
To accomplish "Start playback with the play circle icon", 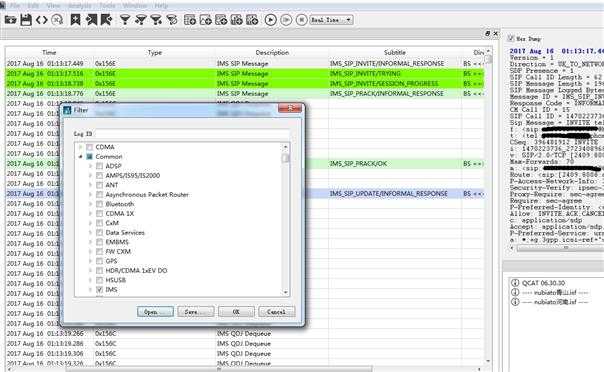I will coord(271,20).
